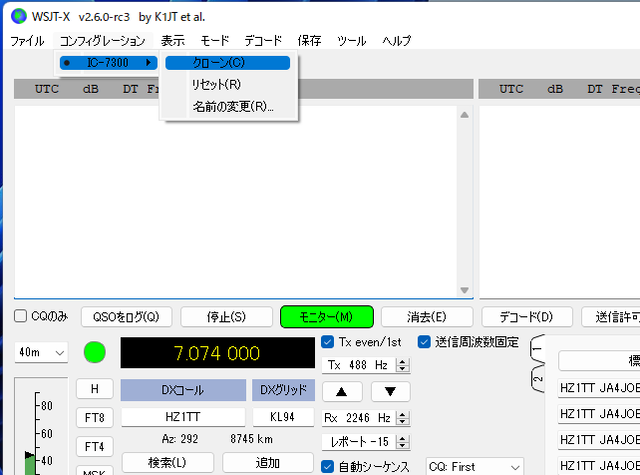Click the MSK mode button
Viewport: 640px width, 475px height.
(x=95, y=471)
